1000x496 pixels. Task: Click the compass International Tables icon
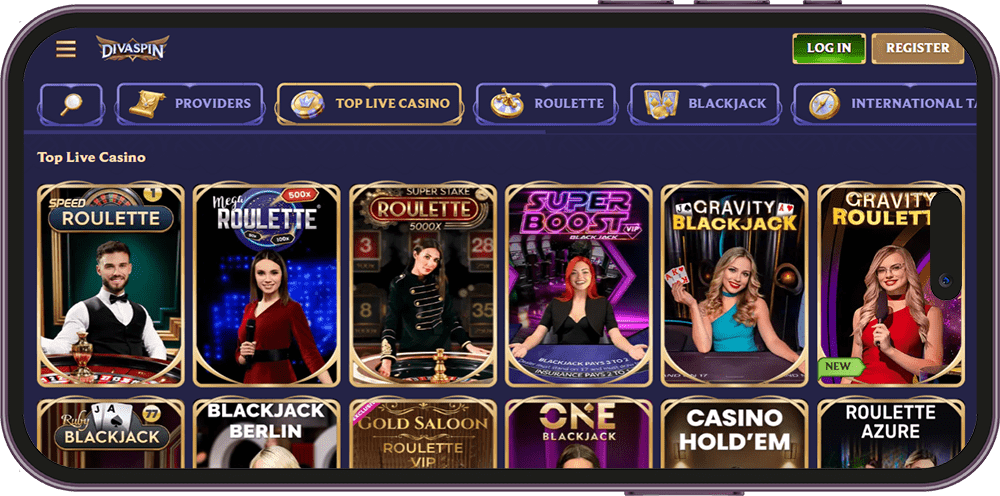(x=824, y=103)
